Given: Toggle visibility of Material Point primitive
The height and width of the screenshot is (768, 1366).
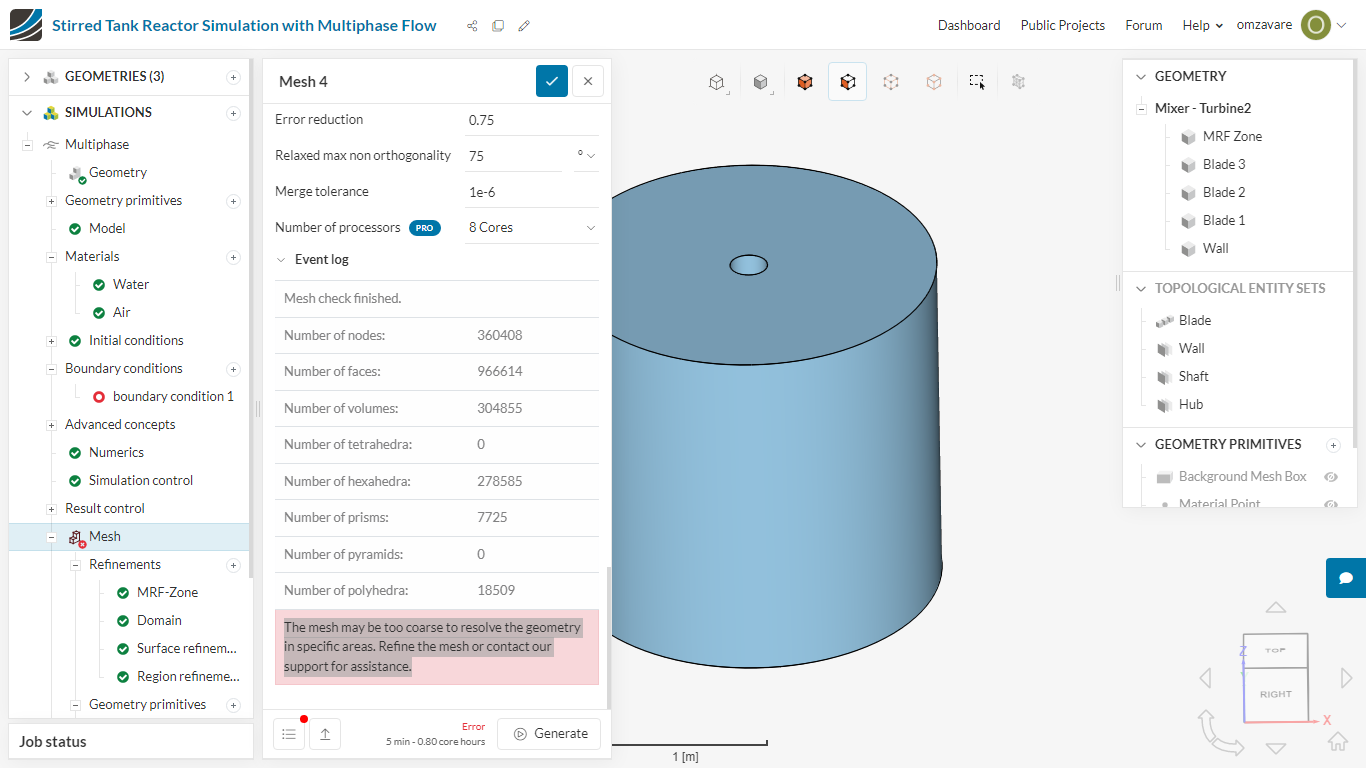Looking at the screenshot, I should pyautogui.click(x=1331, y=504).
